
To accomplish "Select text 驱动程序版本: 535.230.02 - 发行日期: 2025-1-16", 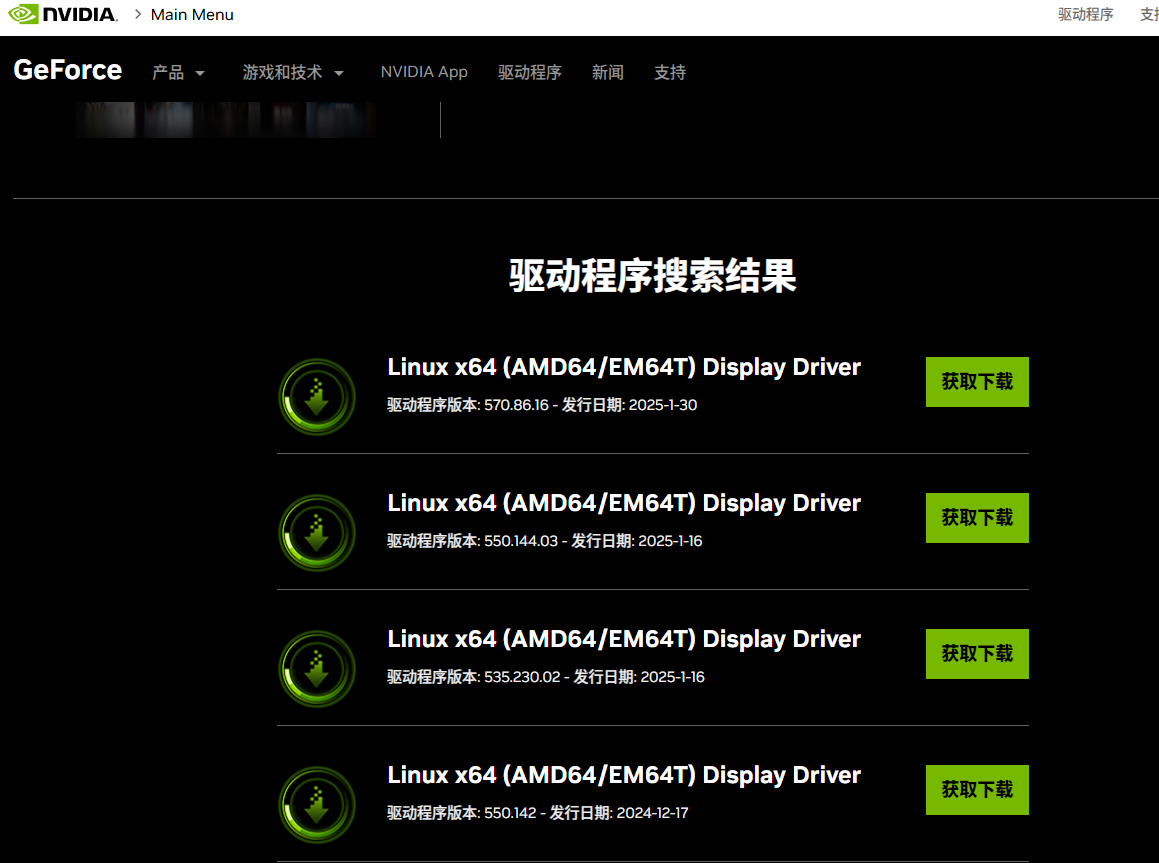I will point(545,677).
